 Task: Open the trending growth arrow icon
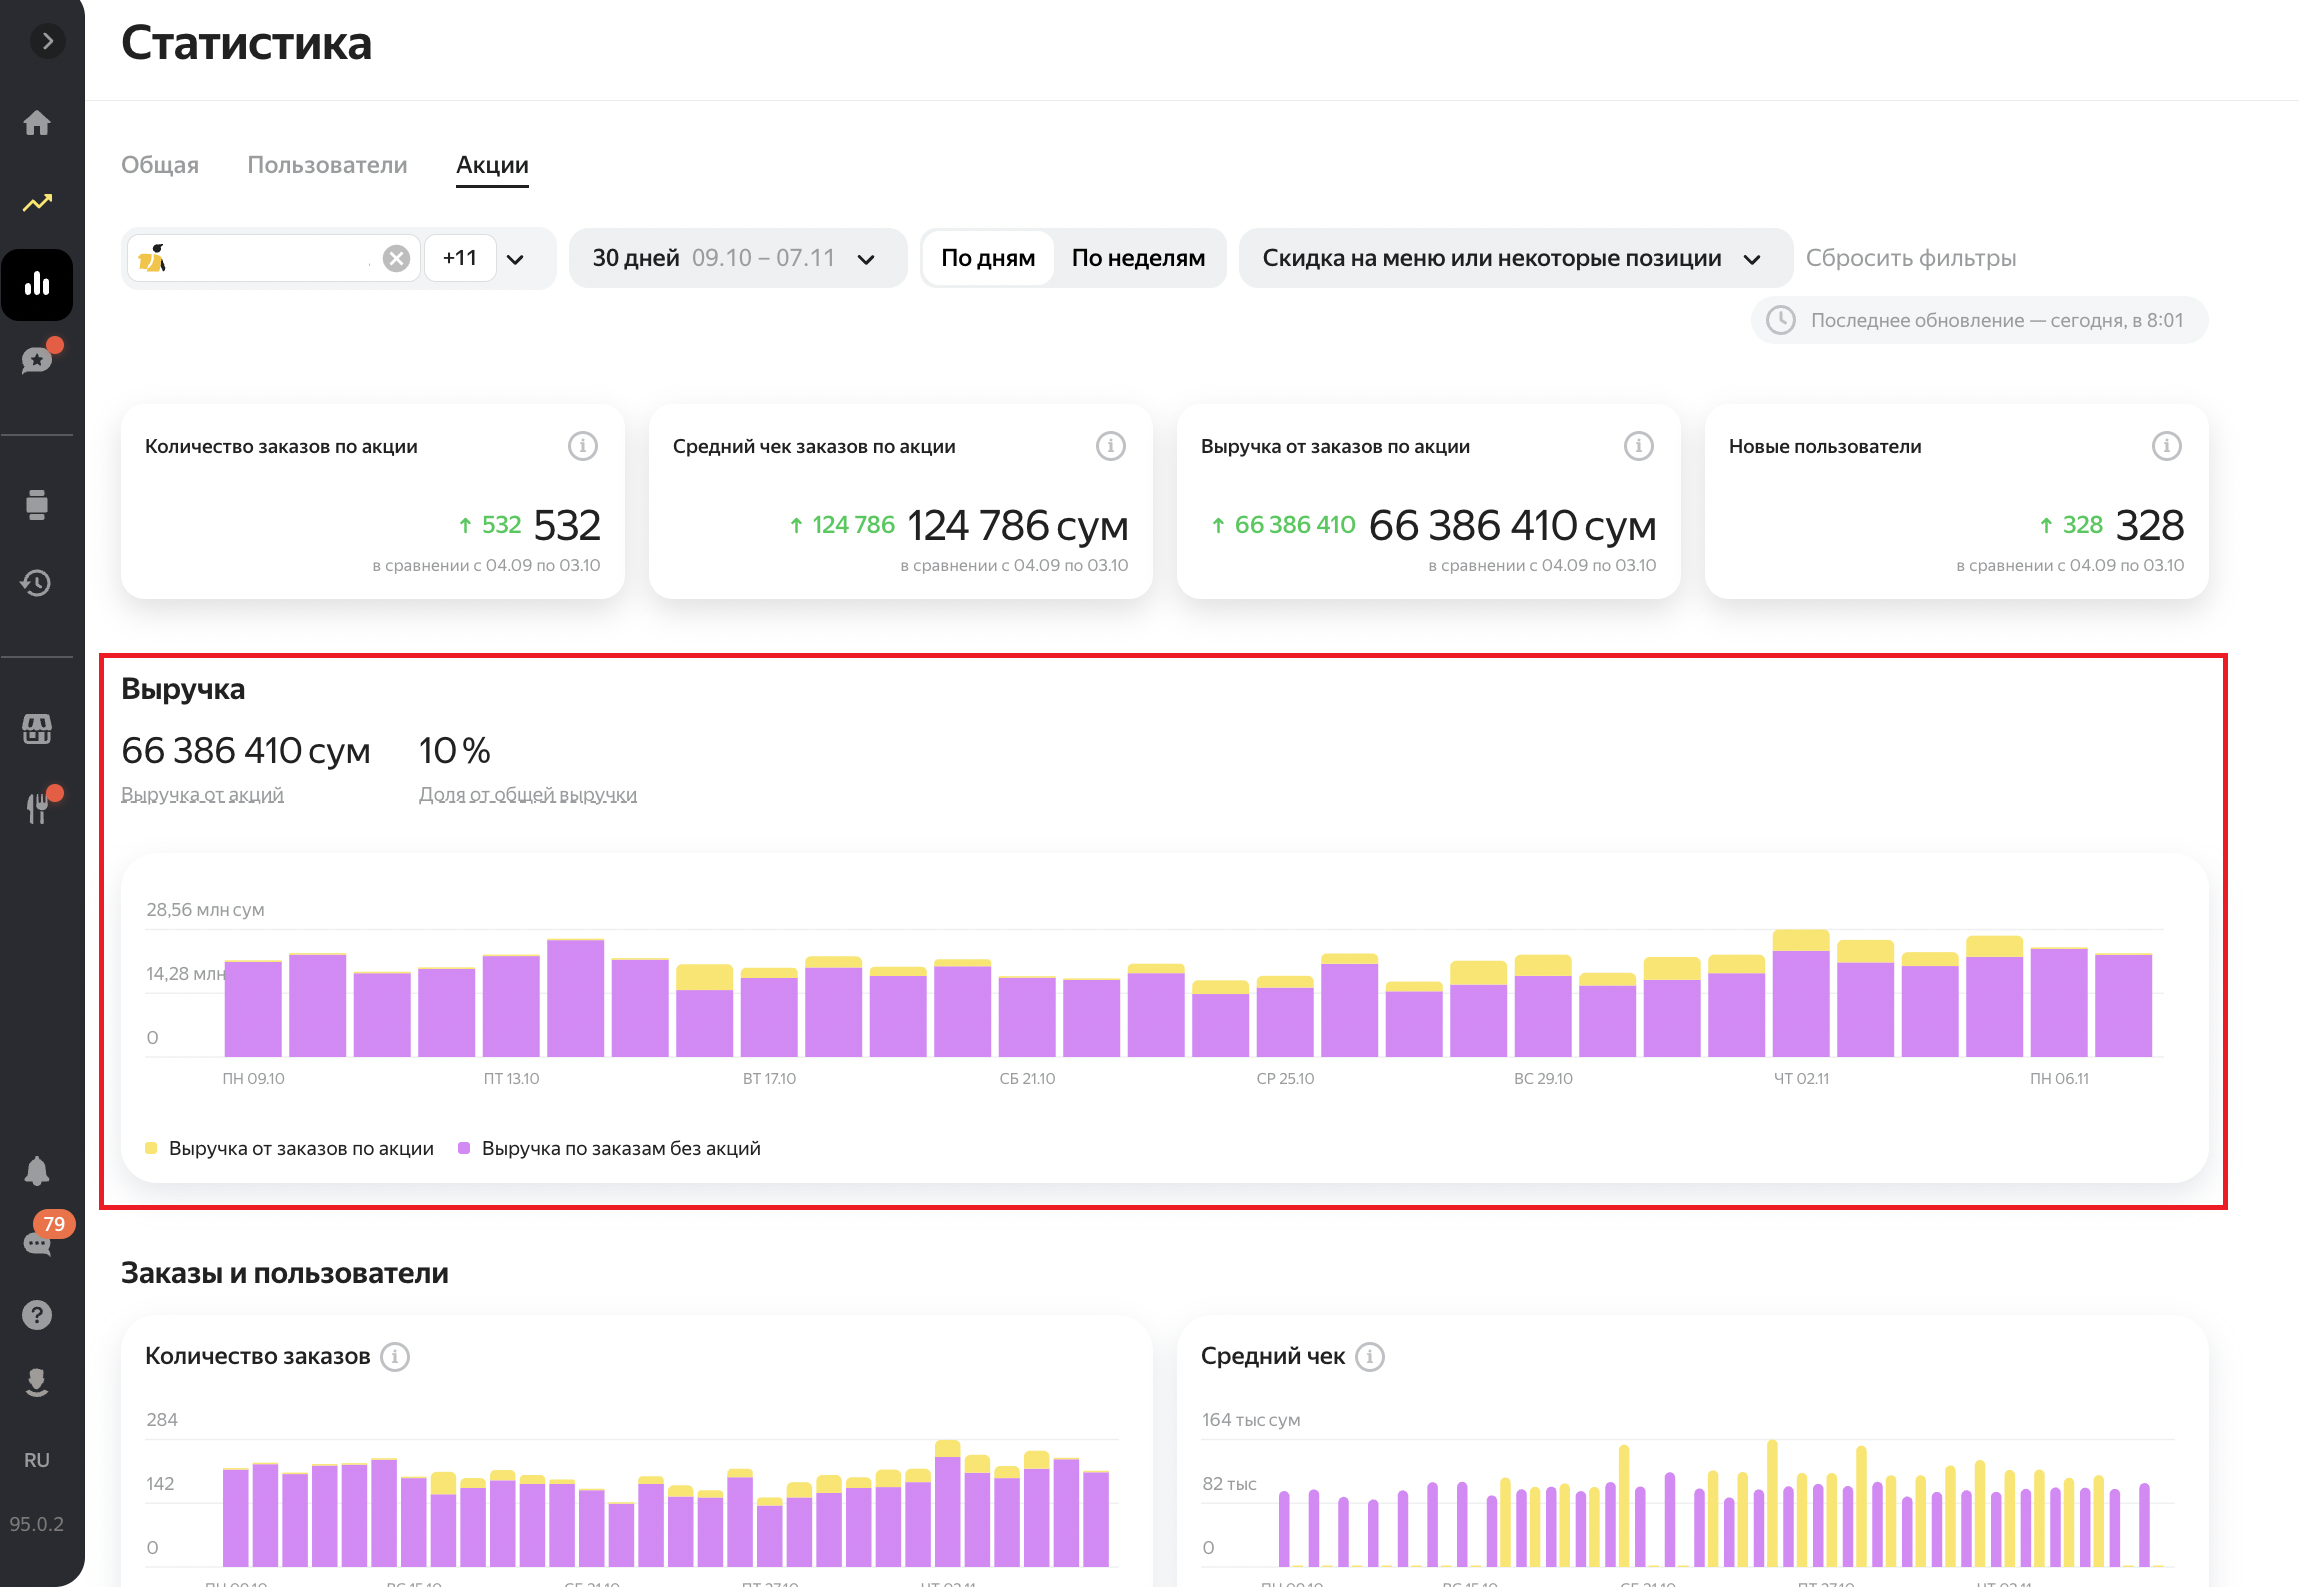point(37,203)
